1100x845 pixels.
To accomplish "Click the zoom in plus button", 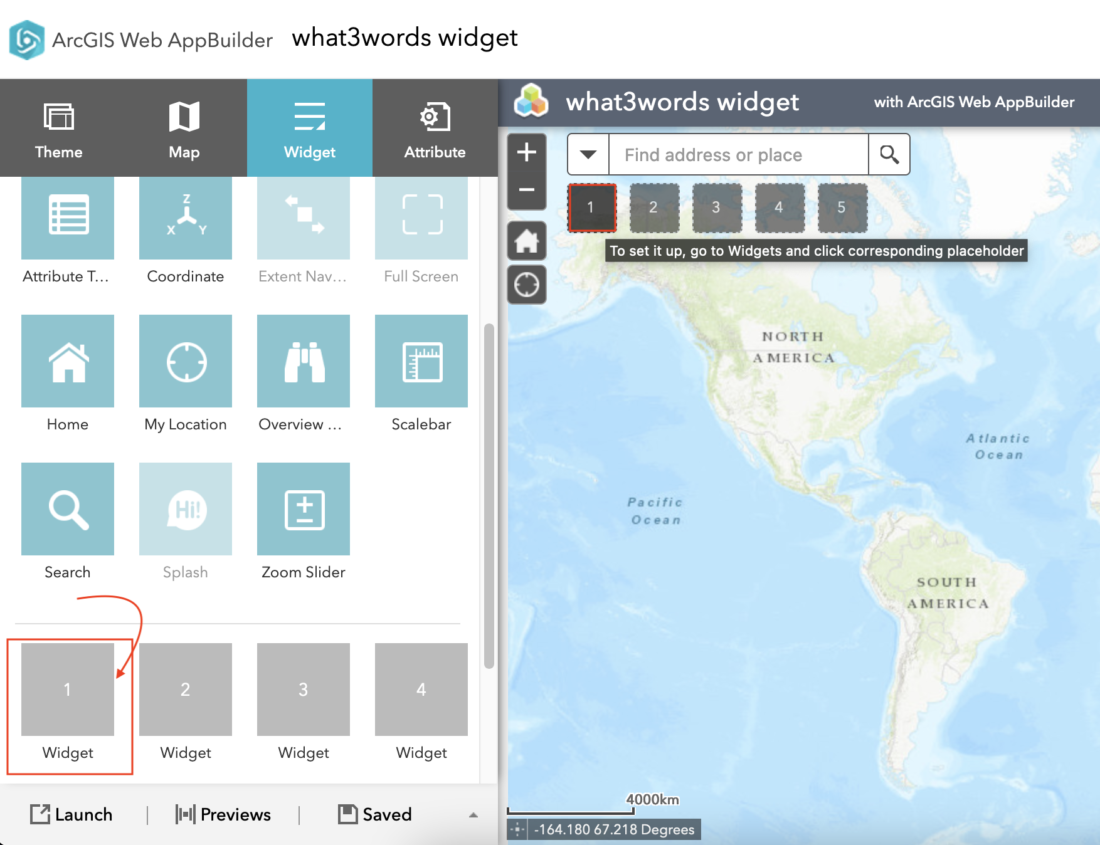I will coord(527,152).
